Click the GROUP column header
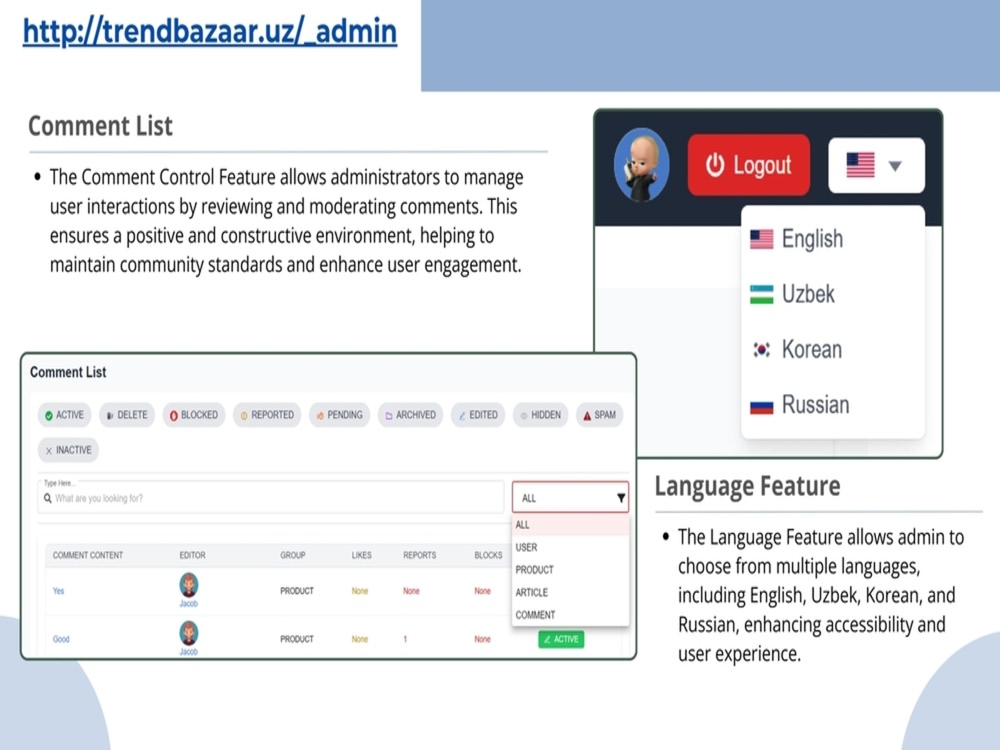 pos(293,555)
